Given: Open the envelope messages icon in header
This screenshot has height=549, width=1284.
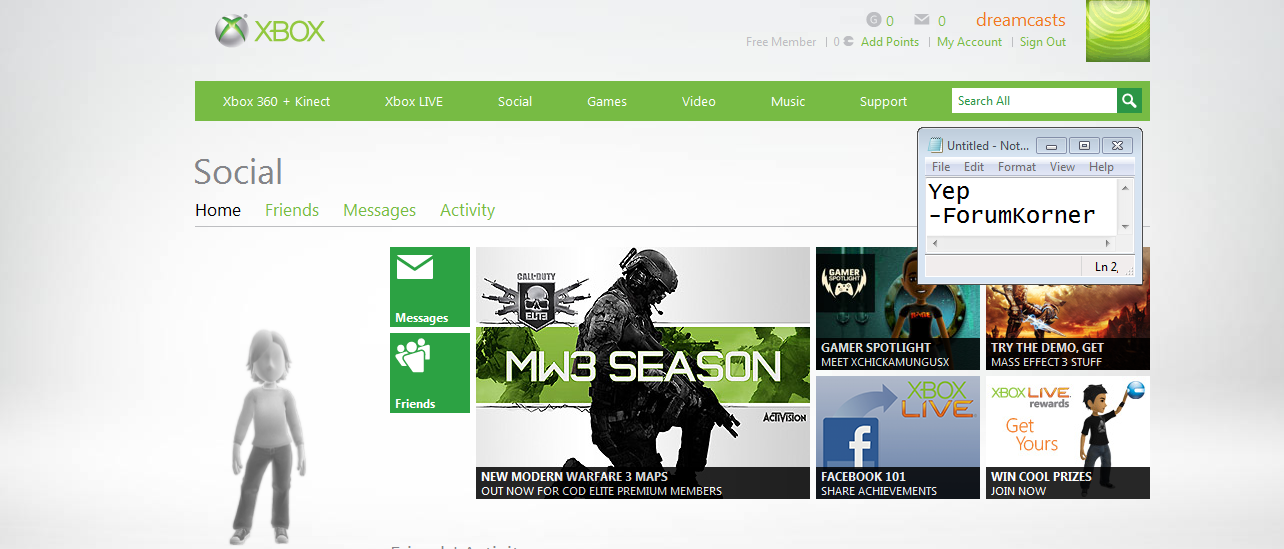Looking at the screenshot, I should (x=922, y=20).
